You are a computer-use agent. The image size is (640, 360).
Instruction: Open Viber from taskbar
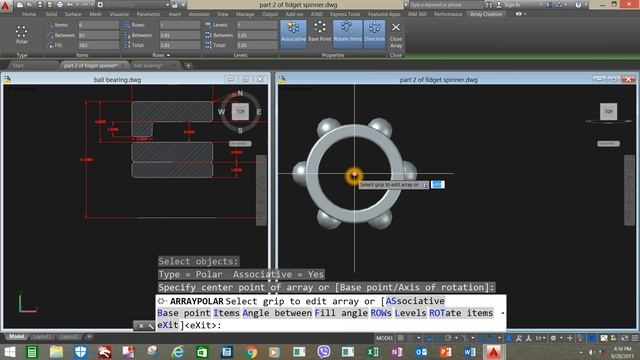pos(323,352)
